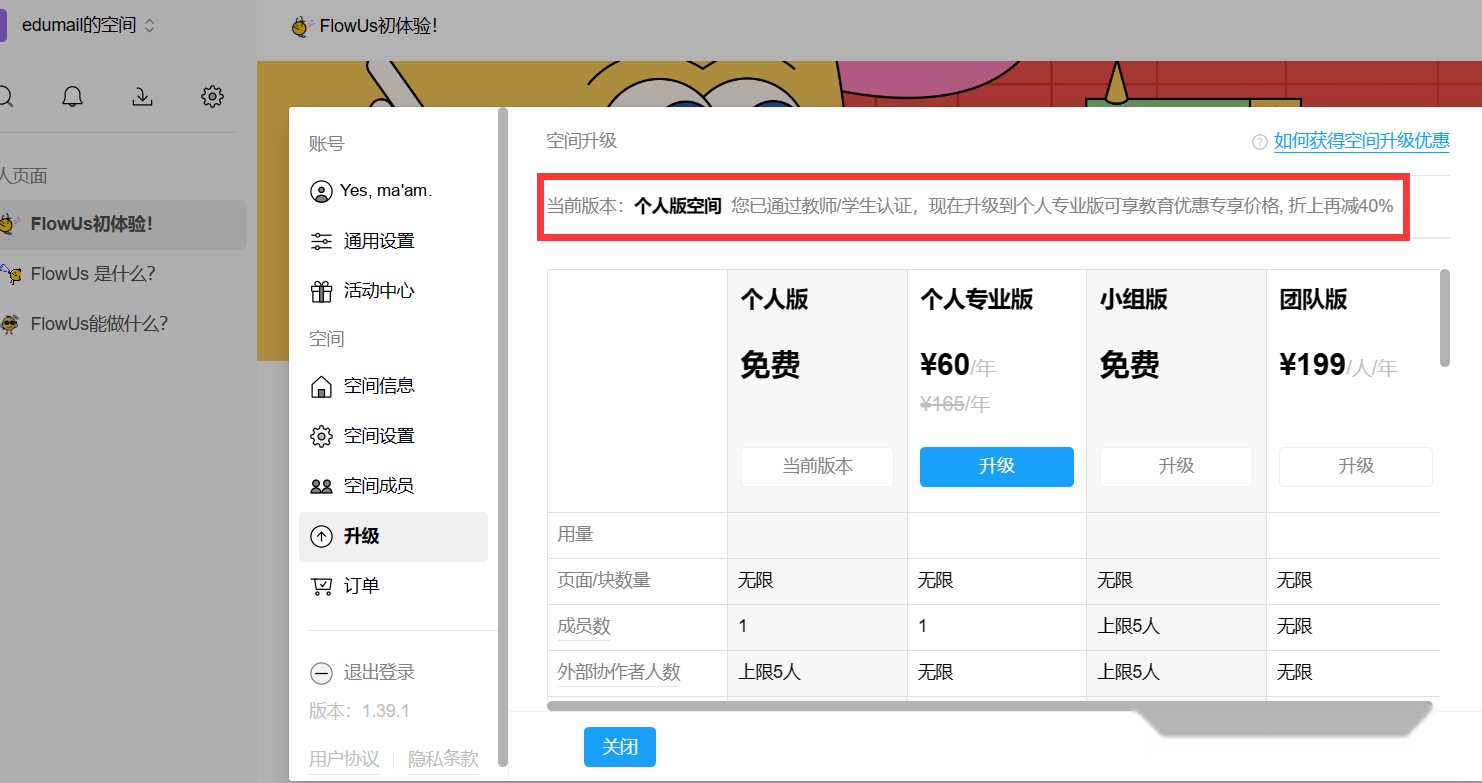Click the user avatar icon beside Yes, ma'am.
The image size is (1482, 783).
click(321, 191)
